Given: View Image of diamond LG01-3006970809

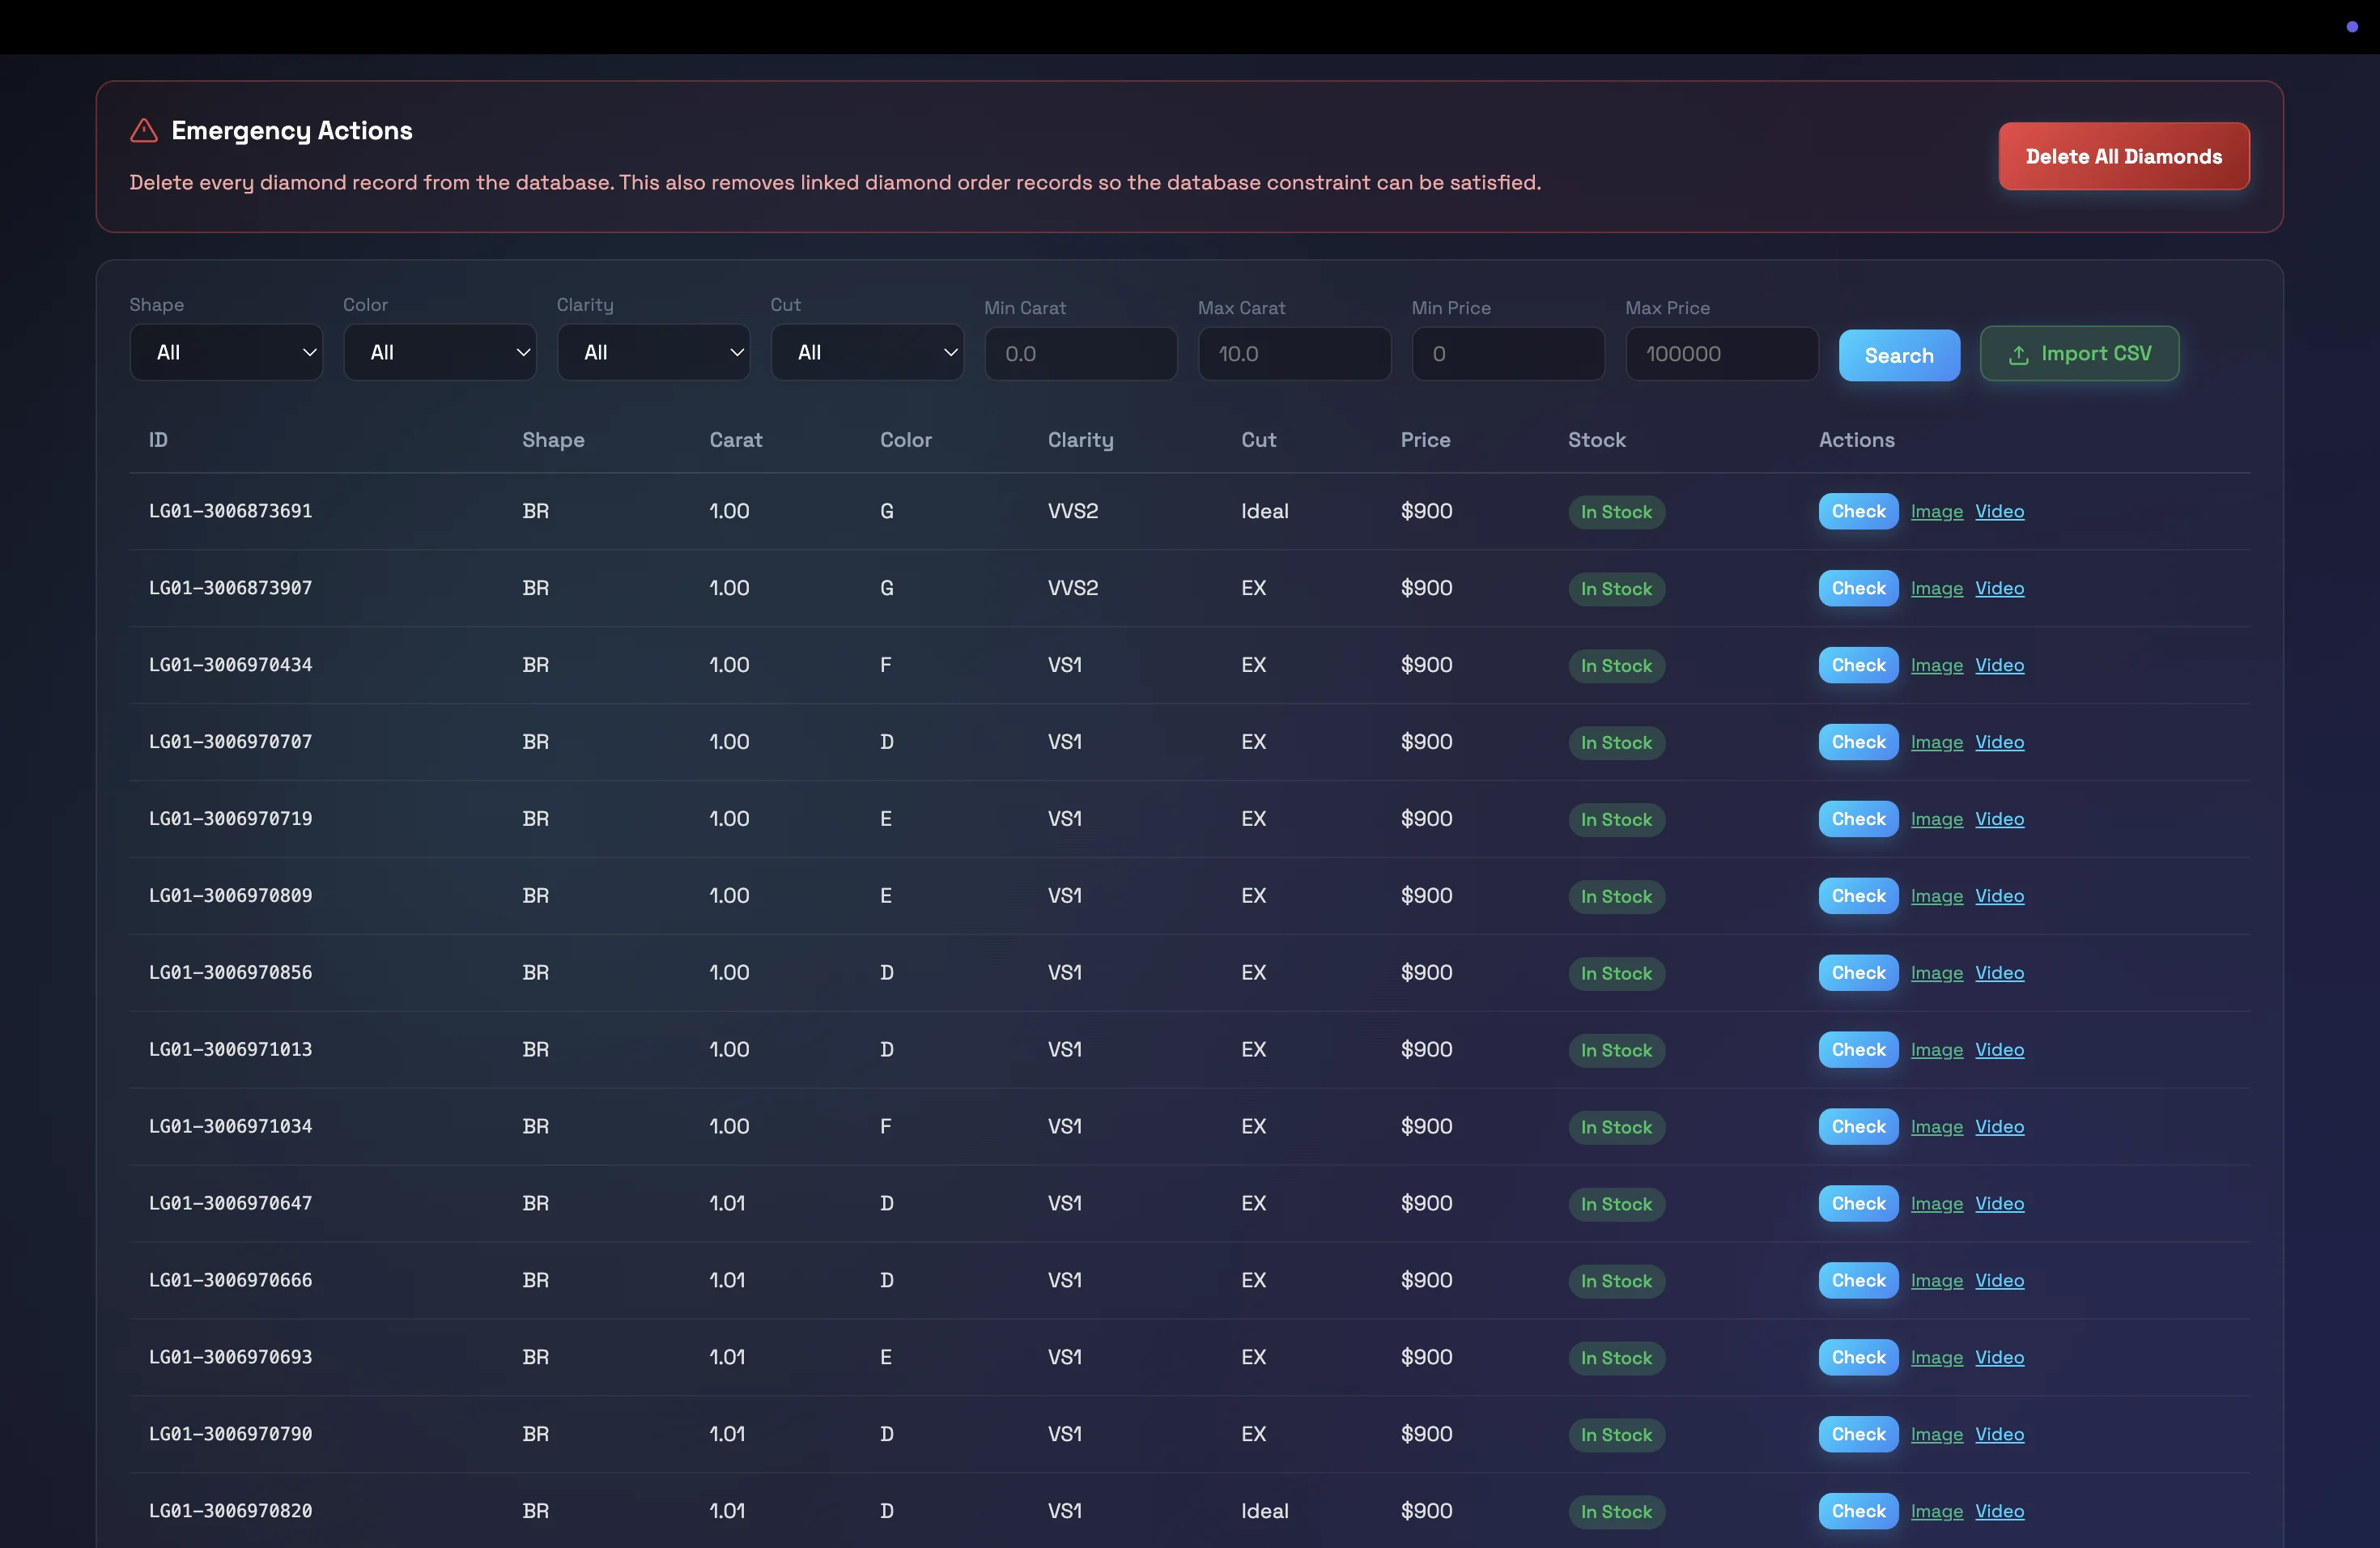Looking at the screenshot, I should [1936, 896].
